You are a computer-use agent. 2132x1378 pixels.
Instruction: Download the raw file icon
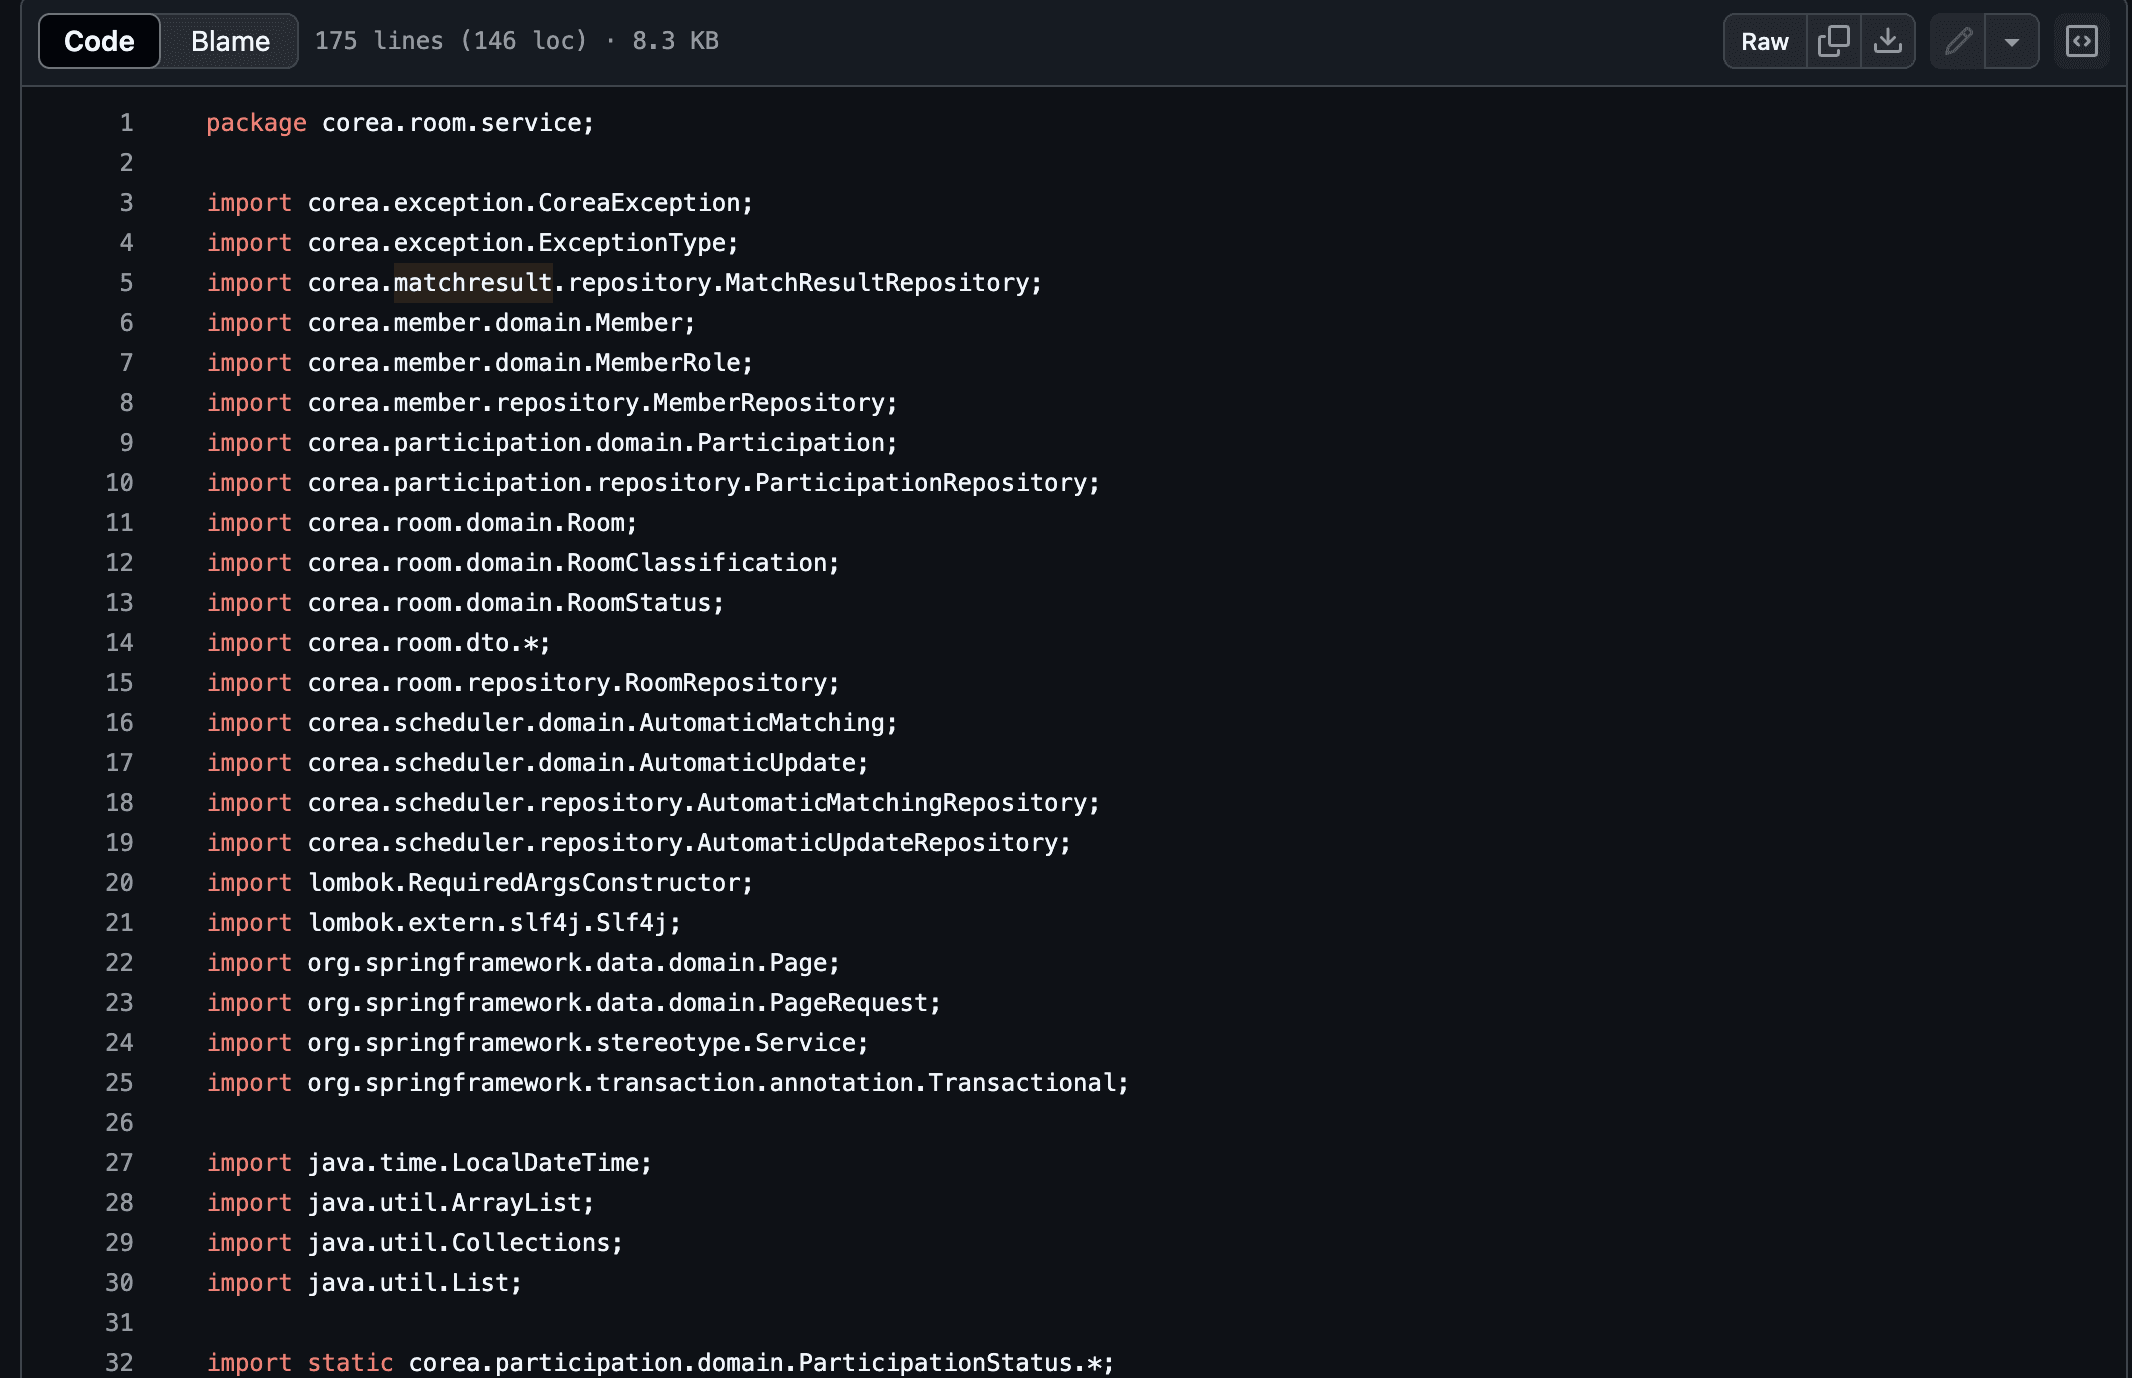click(x=1887, y=41)
